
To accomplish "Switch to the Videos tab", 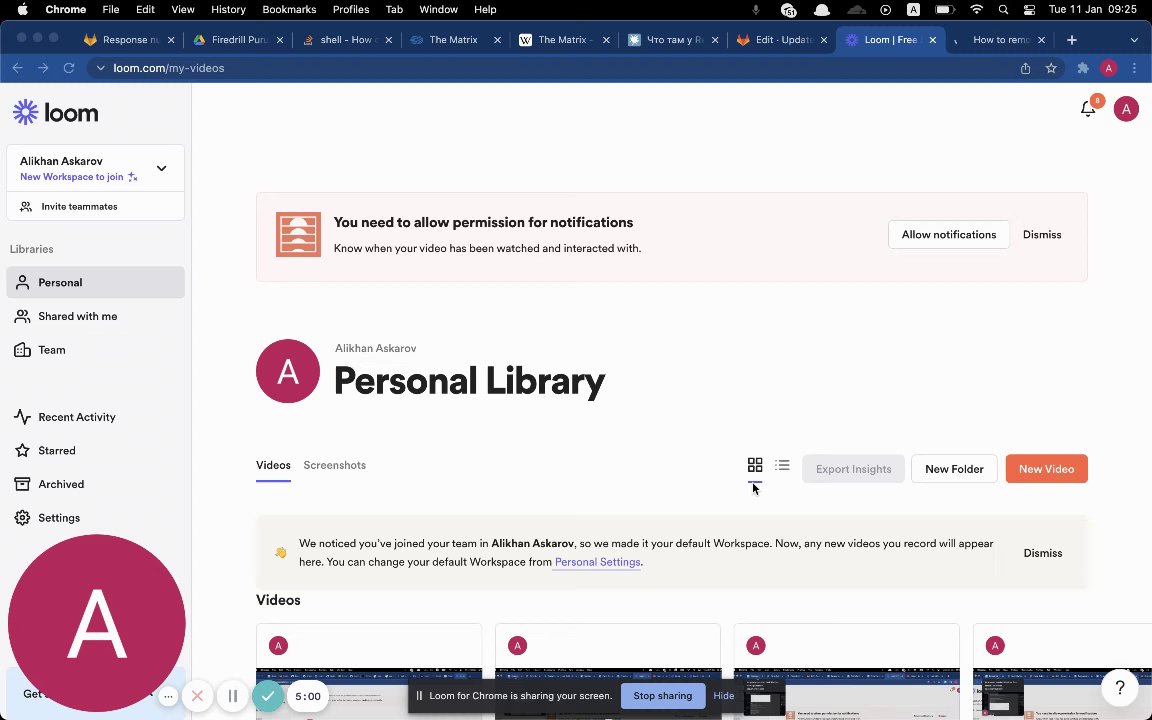I will [273, 465].
